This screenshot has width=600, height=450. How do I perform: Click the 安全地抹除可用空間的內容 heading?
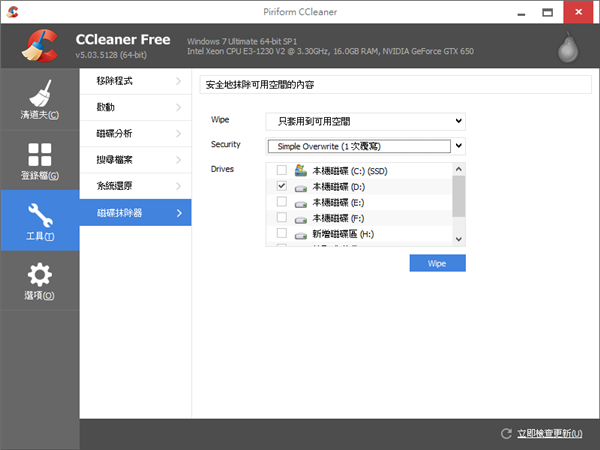pyautogui.click(x=260, y=85)
